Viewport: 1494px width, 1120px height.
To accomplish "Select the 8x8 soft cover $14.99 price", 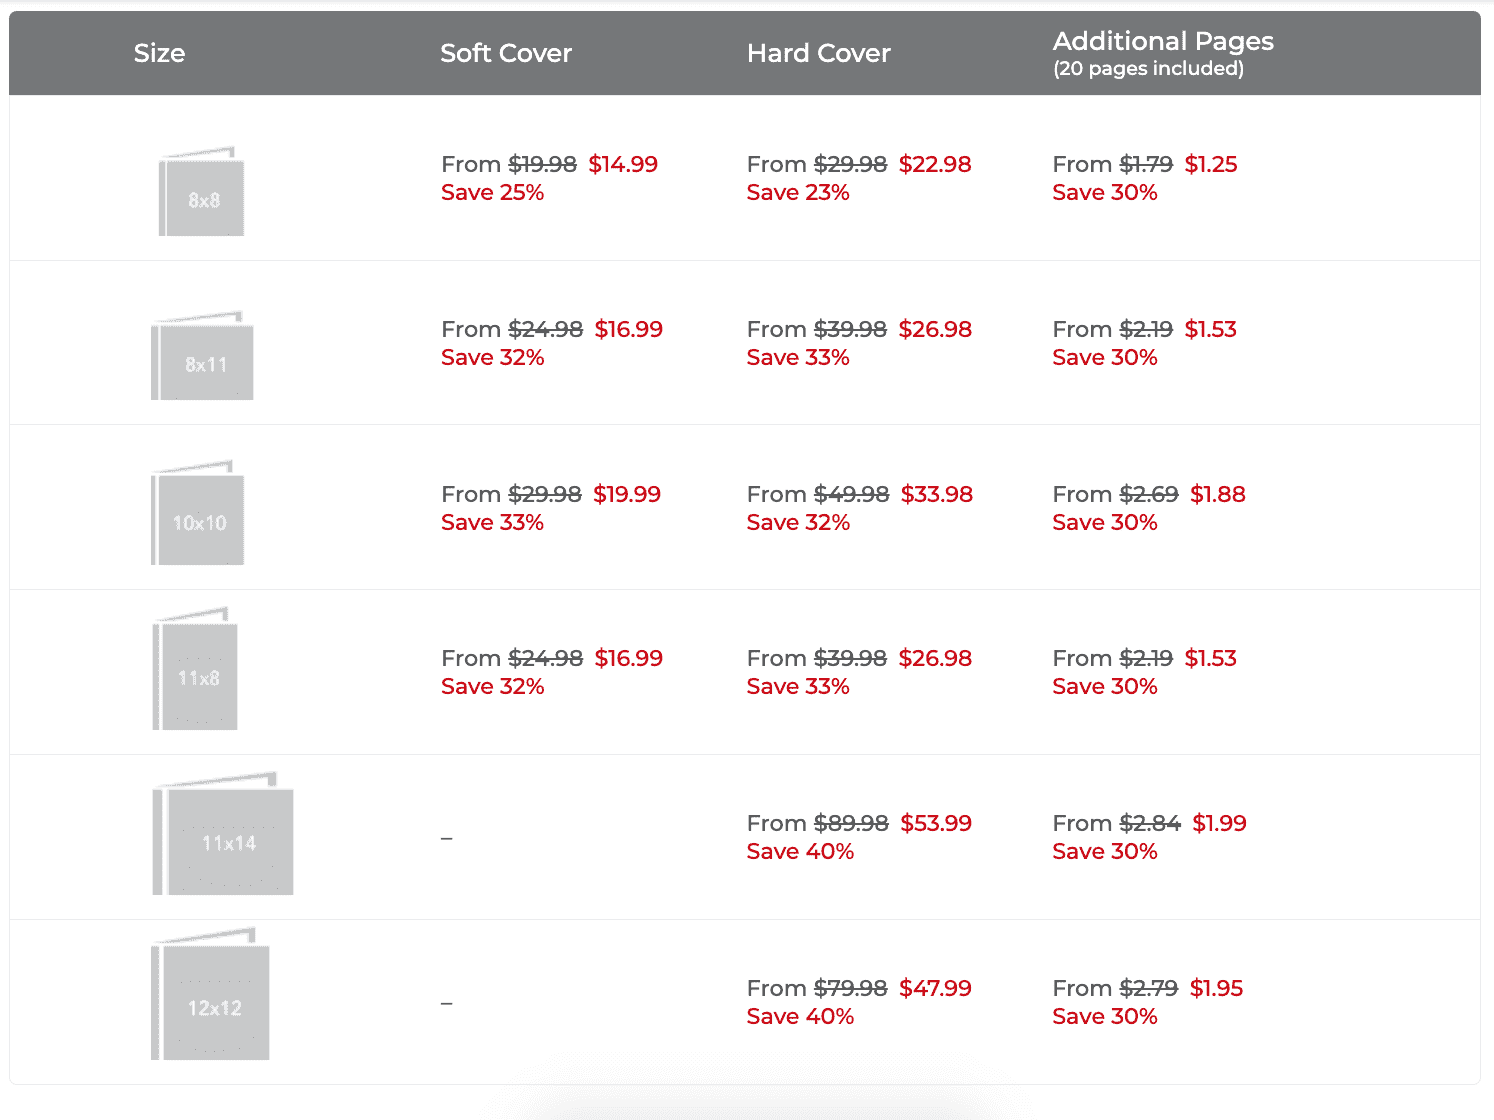I will coord(623,164).
